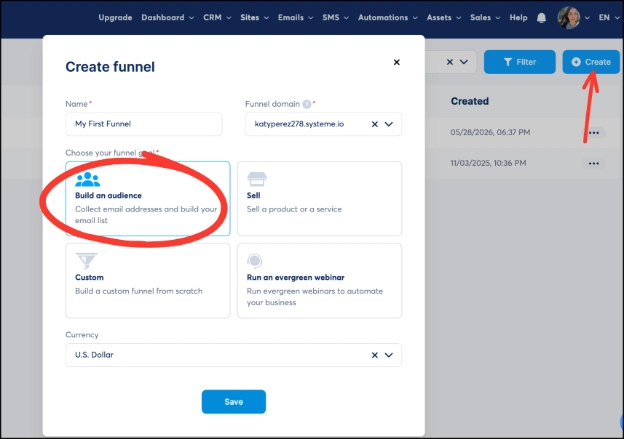Open the profile menu chevron
624x439 pixels.
point(587,18)
